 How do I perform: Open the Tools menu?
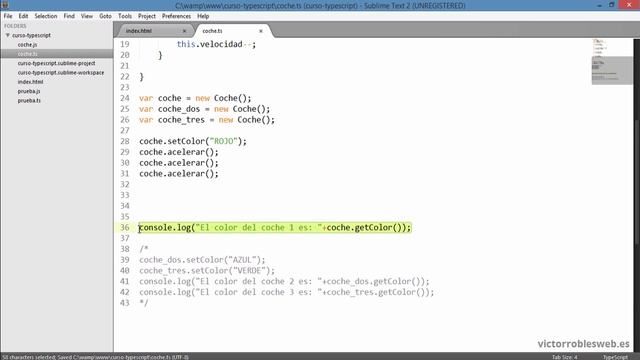125,16
